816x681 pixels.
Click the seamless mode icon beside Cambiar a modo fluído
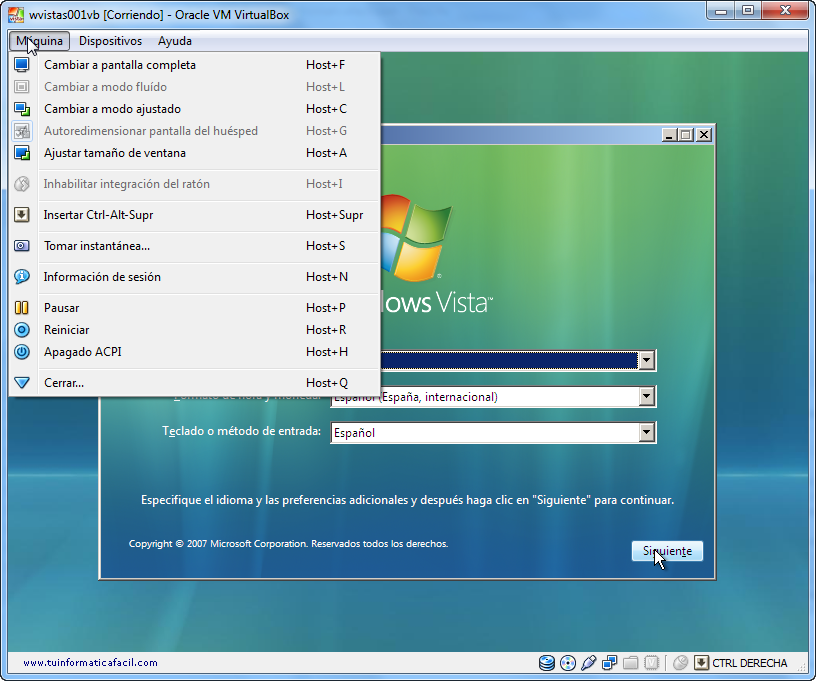pos(21,87)
